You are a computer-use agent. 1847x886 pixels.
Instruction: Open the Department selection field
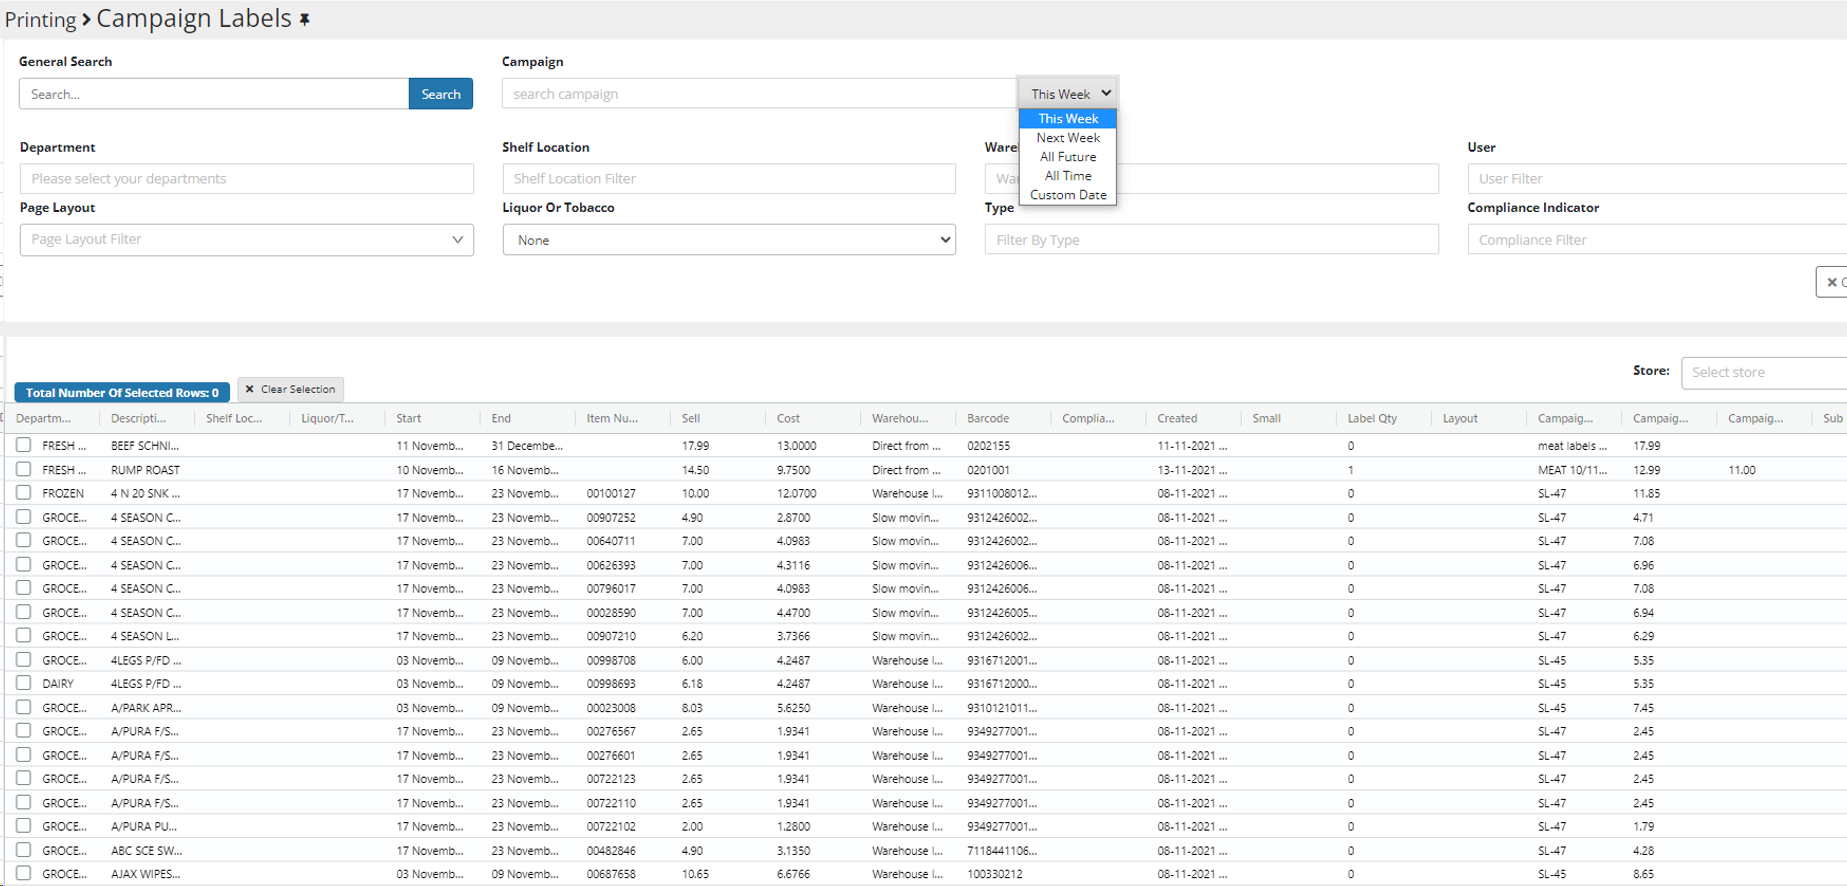tap(246, 178)
